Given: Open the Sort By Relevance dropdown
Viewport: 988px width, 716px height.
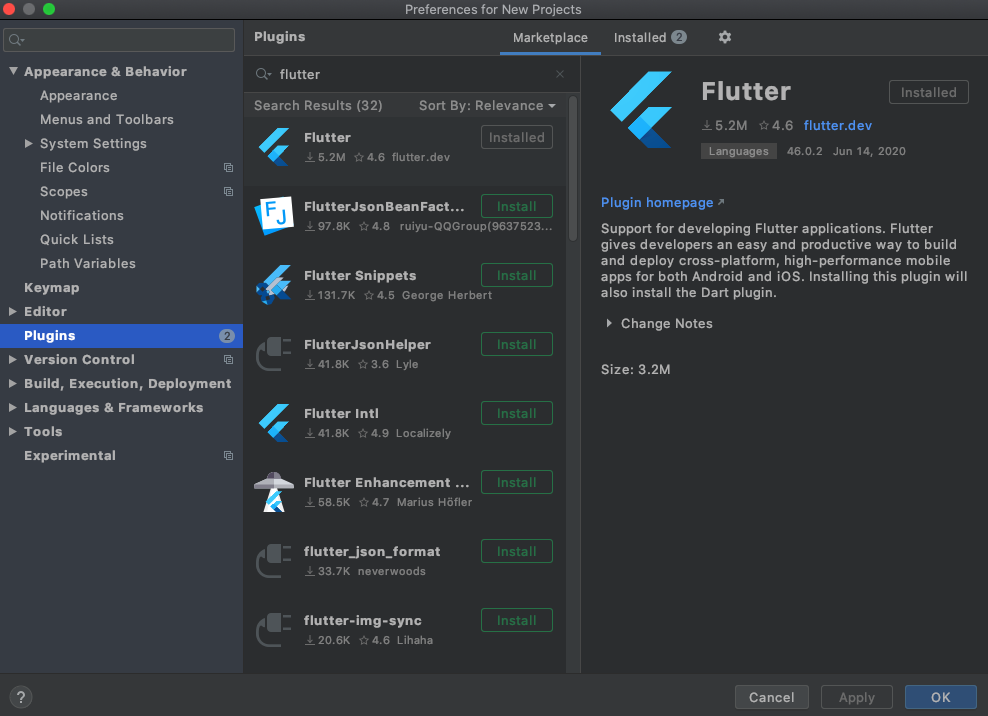Looking at the screenshot, I should (487, 106).
